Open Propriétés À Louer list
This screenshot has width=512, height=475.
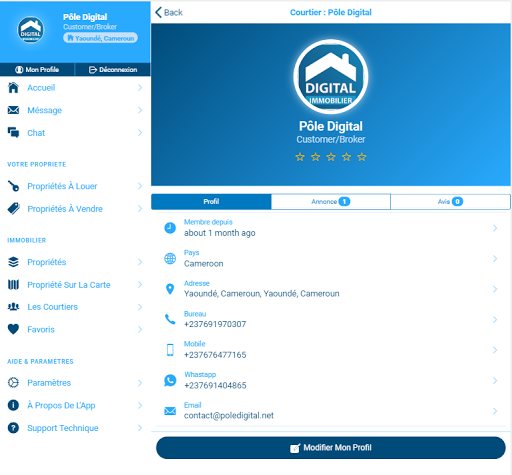[x=75, y=186]
